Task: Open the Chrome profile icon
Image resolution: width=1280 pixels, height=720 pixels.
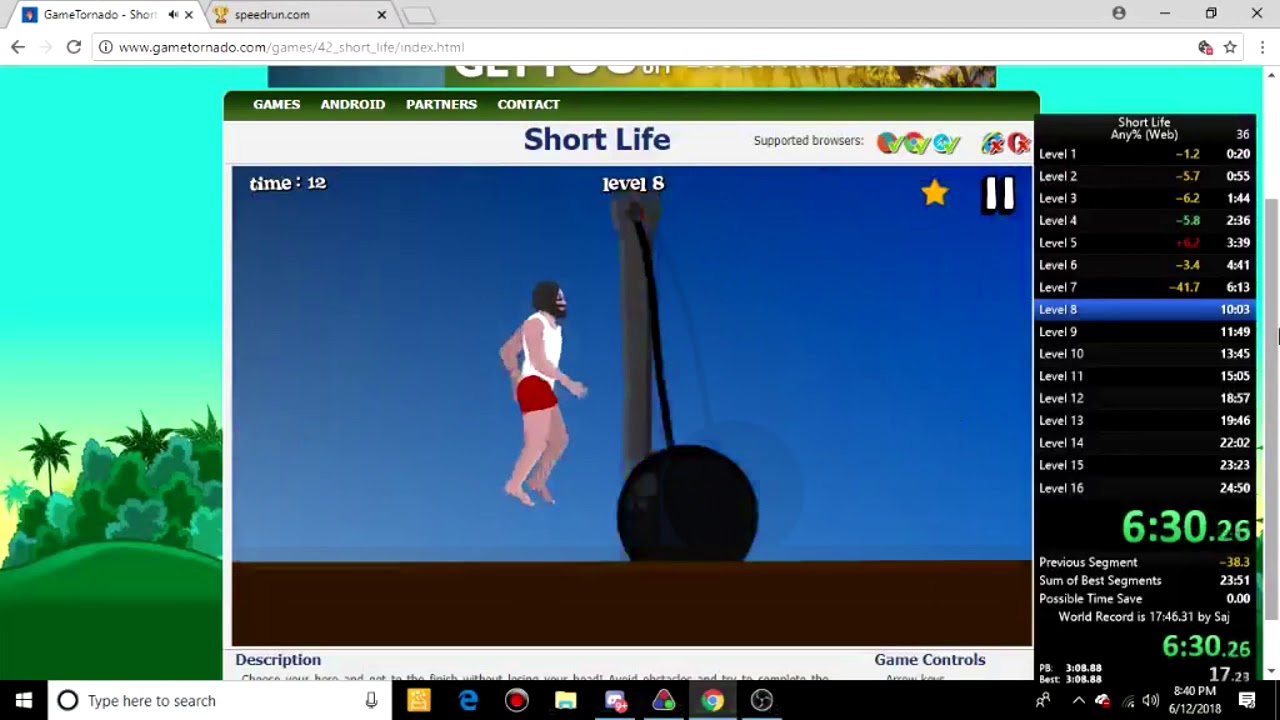Action: tap(1119, 13)
